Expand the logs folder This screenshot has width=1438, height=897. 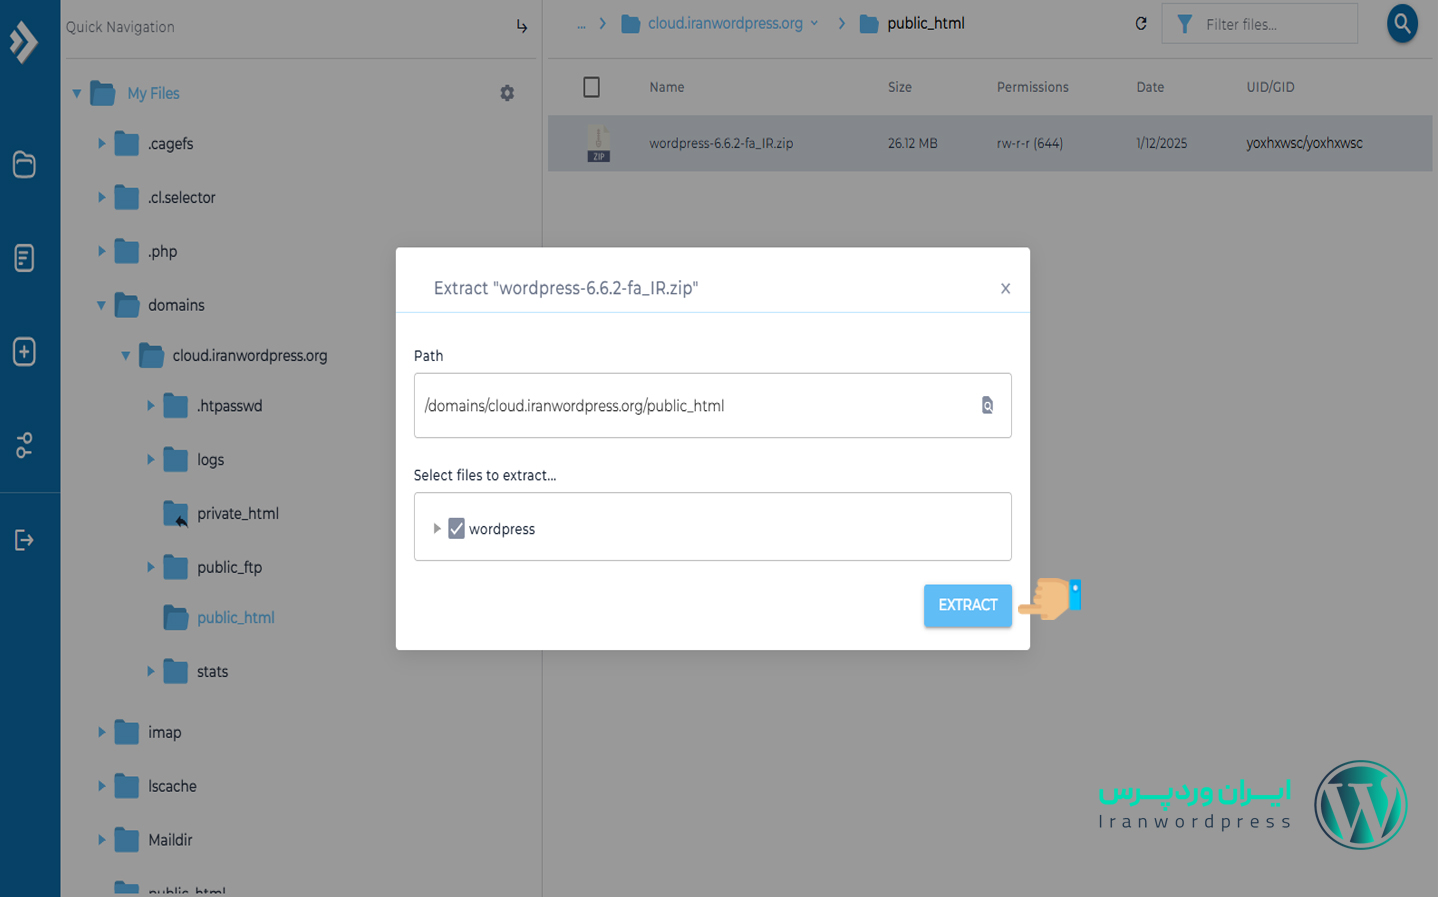pyautogui.click(x=150, y=459)
